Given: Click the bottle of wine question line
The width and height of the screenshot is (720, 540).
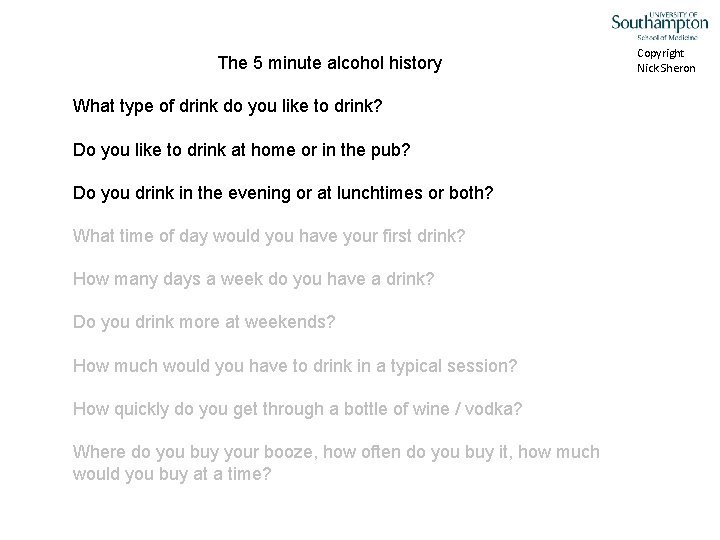Looking at the screenshot, I should [297, 409].
